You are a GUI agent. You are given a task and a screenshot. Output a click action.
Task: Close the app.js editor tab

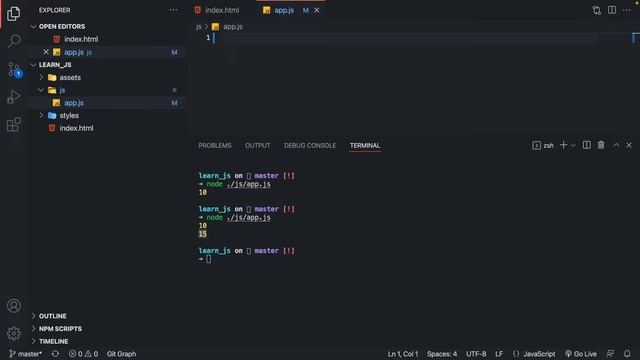pyautogui.click(x=317, y=10)
